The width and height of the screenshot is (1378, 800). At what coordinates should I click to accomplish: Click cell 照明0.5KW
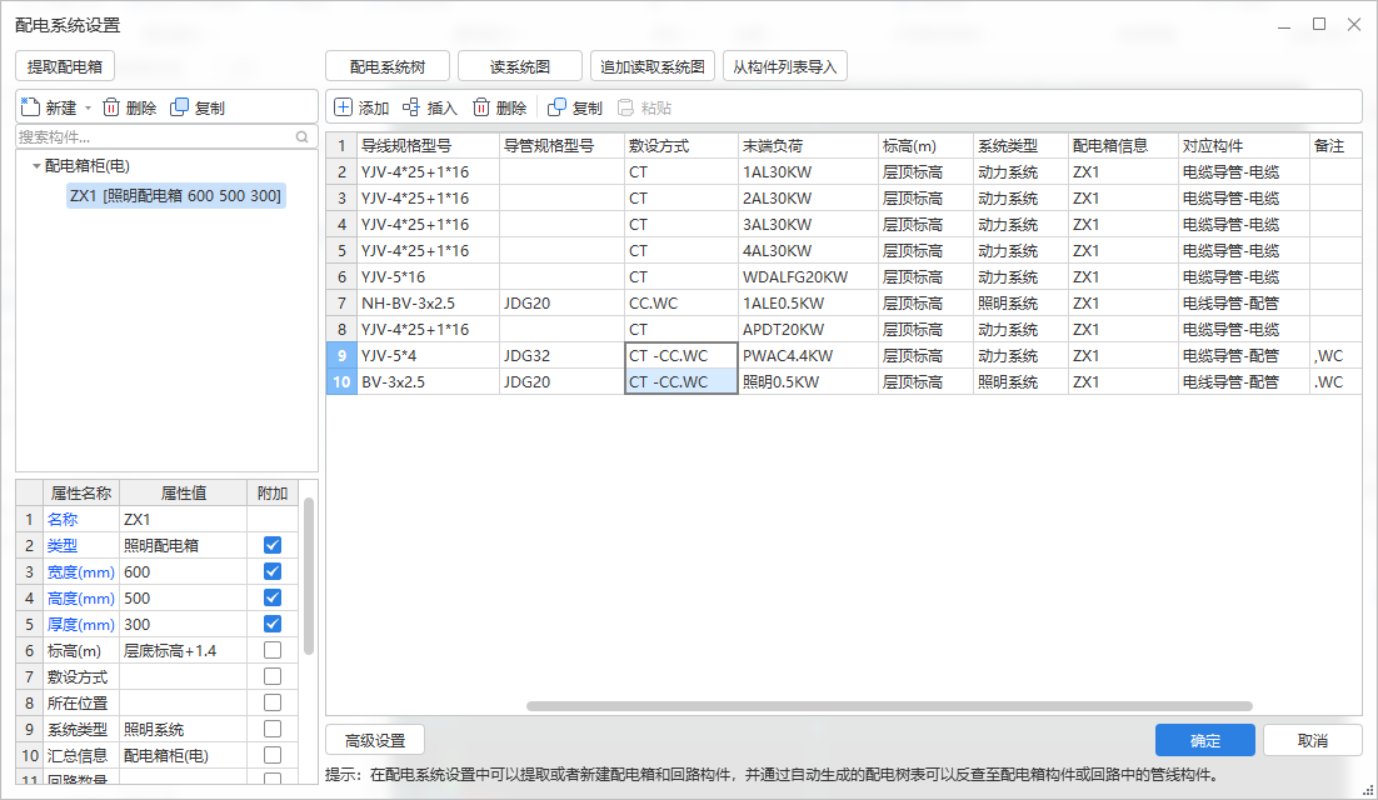[808, 381]
